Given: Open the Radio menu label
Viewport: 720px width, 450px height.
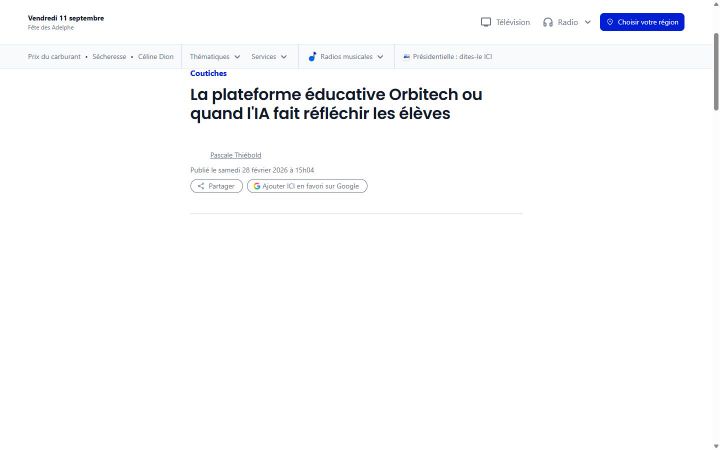Looking at the screenshot, I should pyautogui.click(x=568, y=22).
